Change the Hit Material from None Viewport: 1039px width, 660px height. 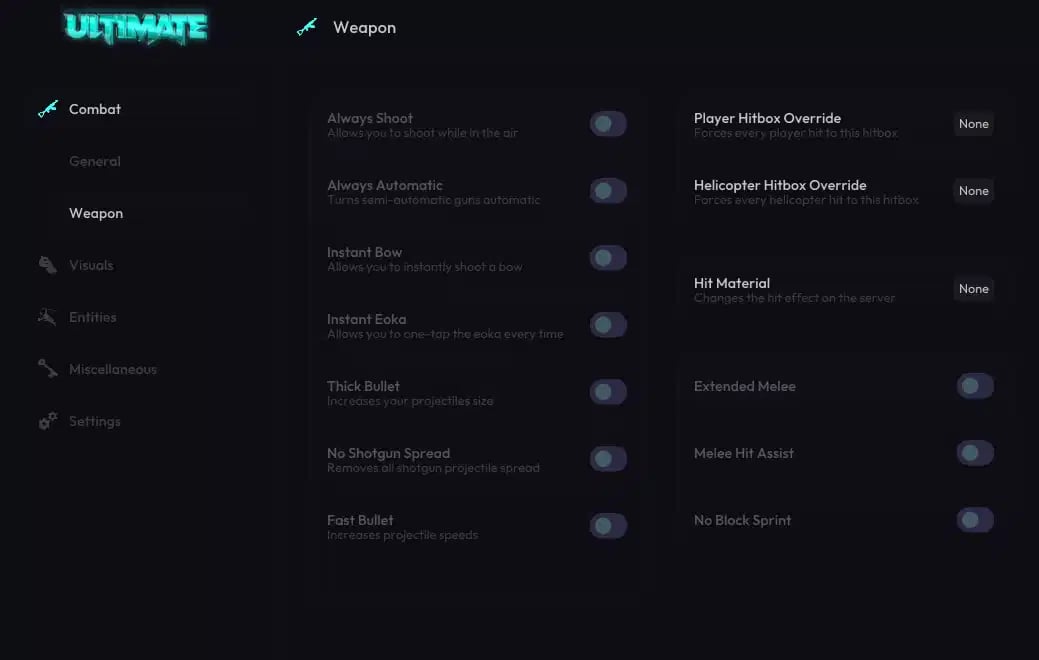point(973,288)
